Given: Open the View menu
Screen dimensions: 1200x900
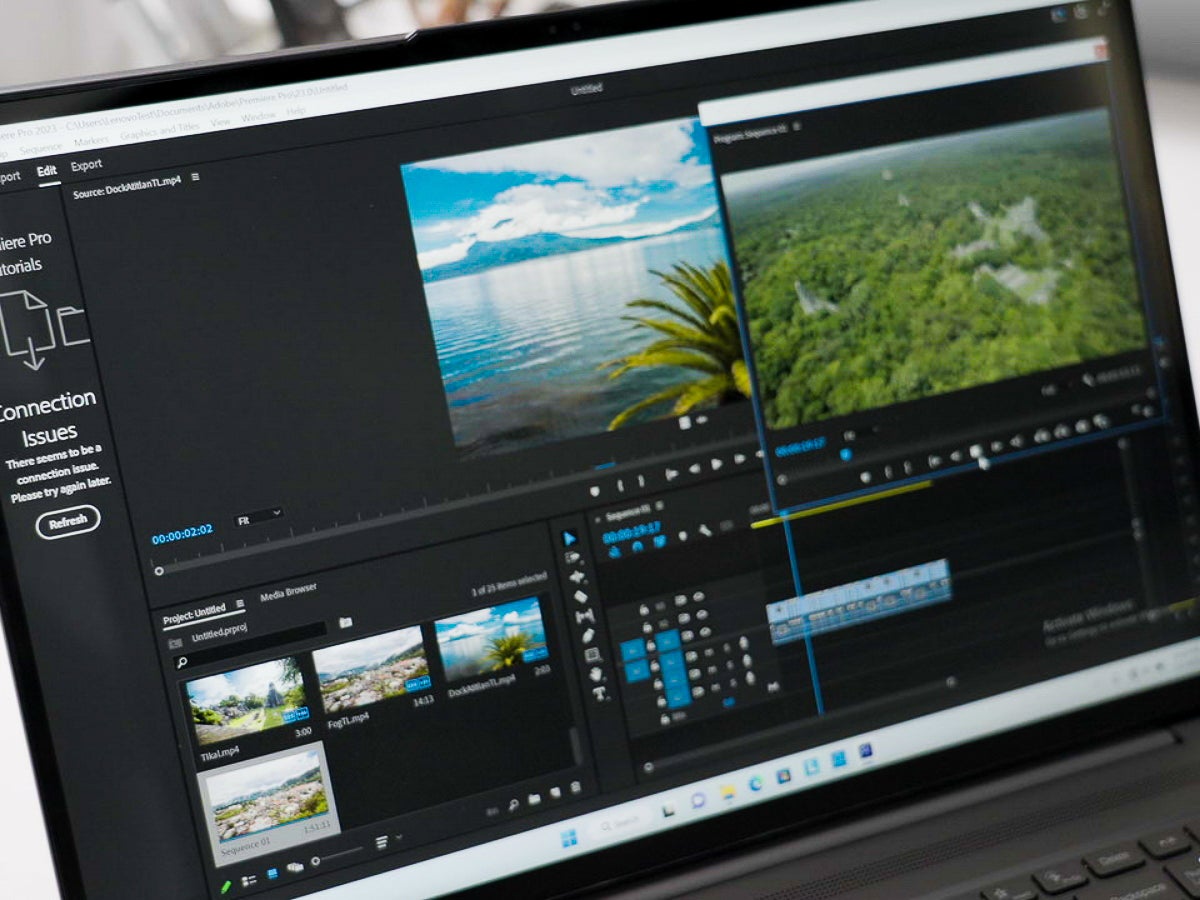Looking at the screenshot, I should point(220,122).
